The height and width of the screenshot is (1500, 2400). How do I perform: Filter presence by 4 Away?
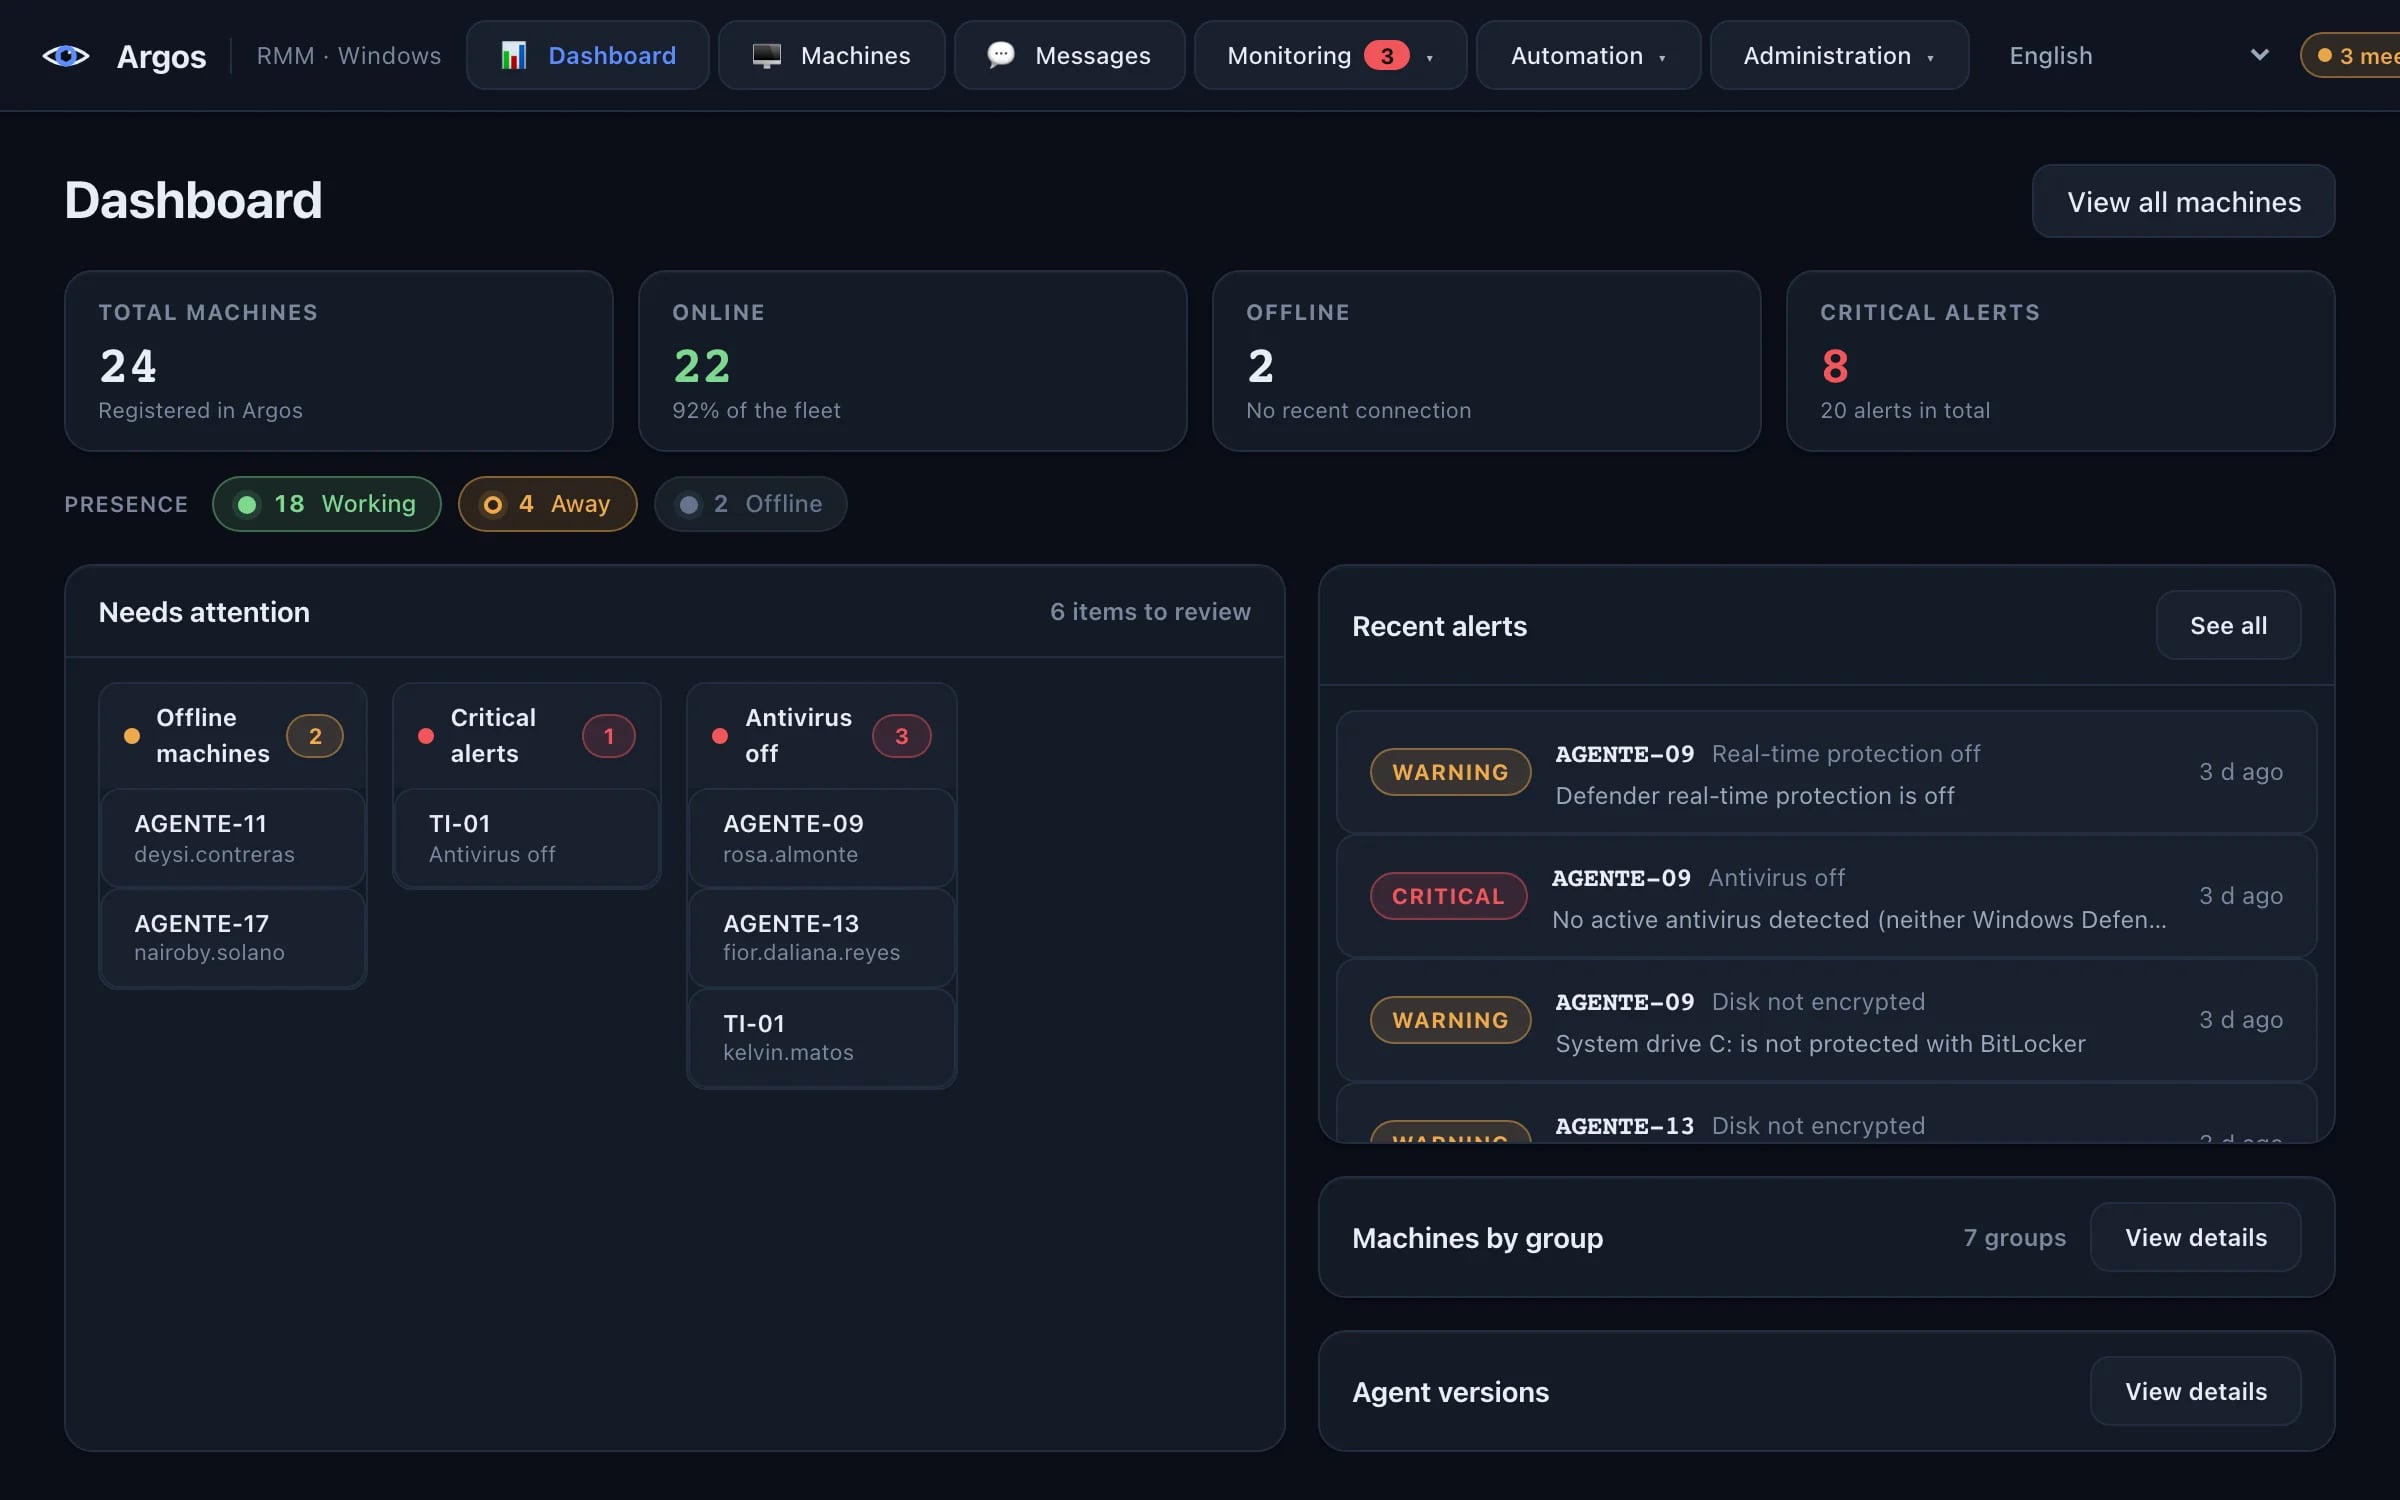pyautogui.click(x=547, y=504)
